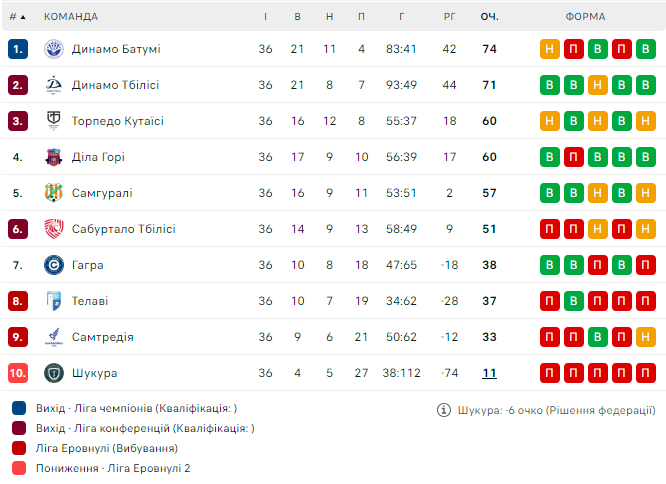Screen dimensions: 666x484
Task: Click the КОМАНДА column header
Action: pos(71,17)
